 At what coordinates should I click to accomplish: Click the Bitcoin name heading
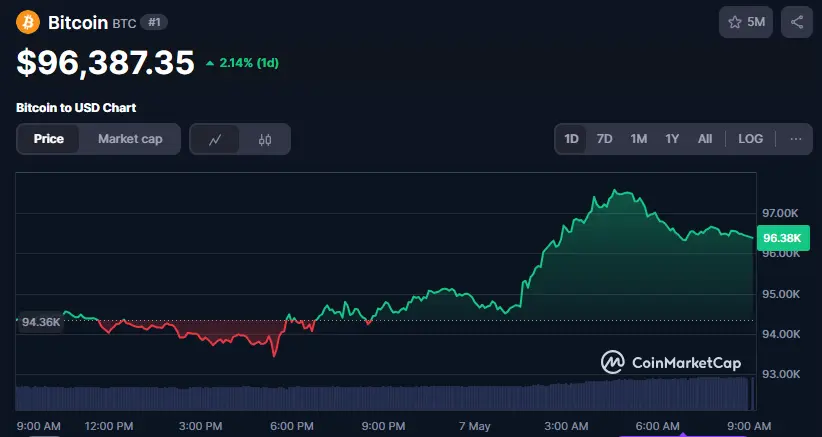pos(78,23)
